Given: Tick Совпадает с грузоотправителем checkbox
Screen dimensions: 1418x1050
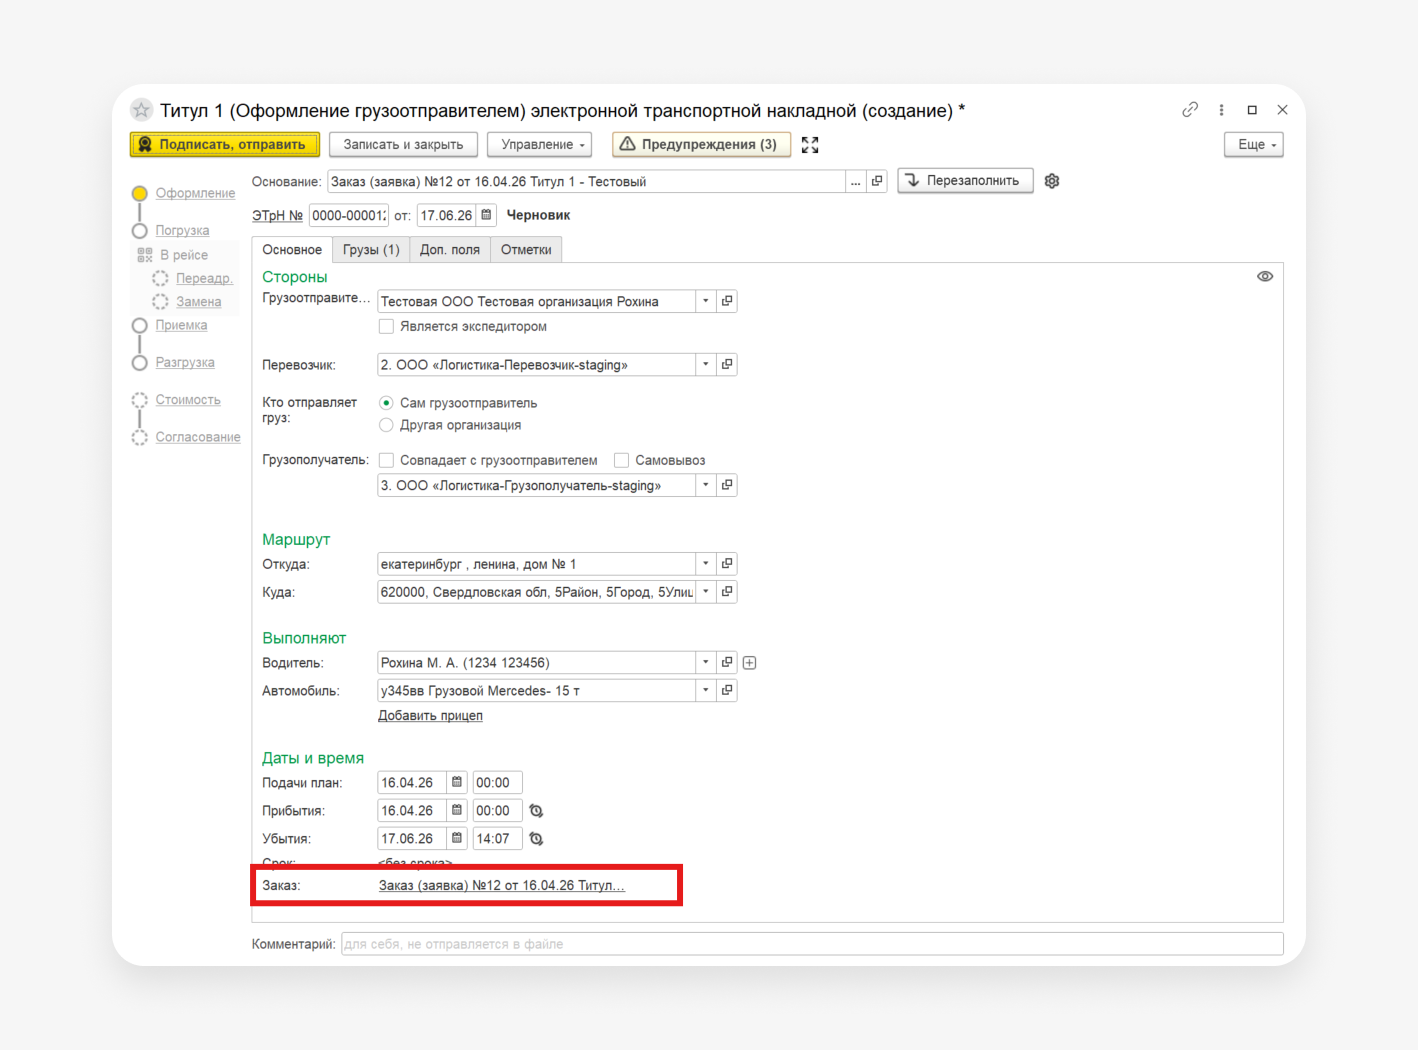Looking at the screenshot, I should pos(386,461).
